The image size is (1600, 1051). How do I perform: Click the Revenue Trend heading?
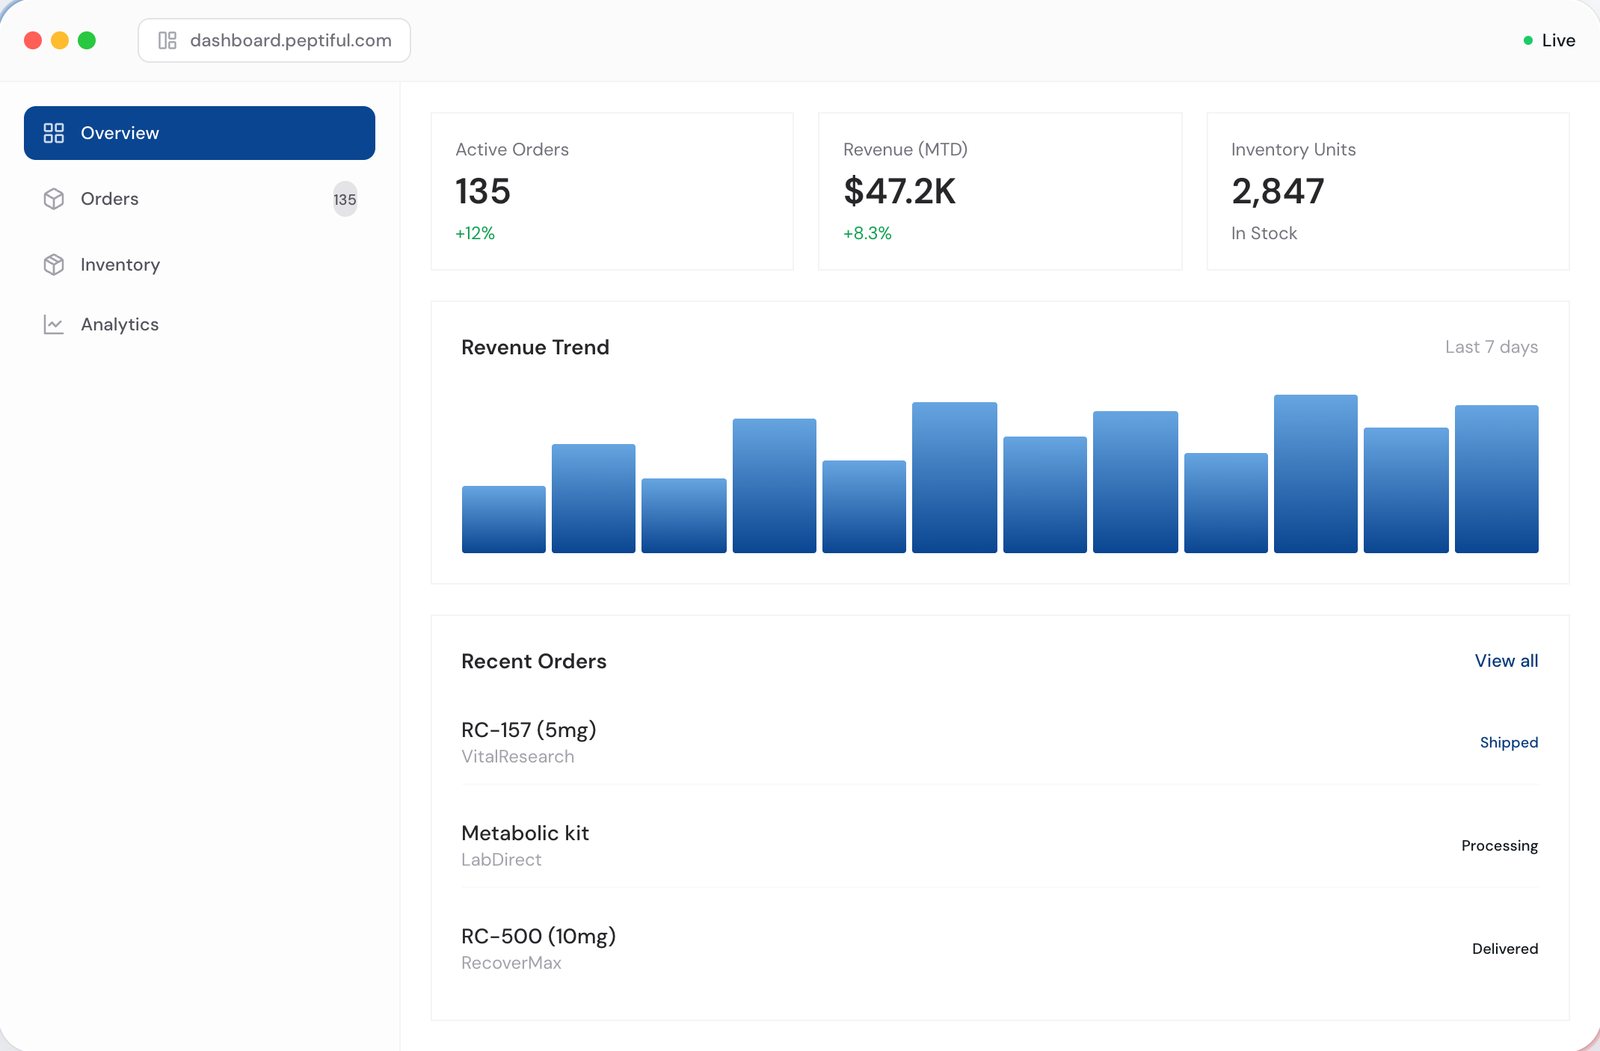coord(535,347)
